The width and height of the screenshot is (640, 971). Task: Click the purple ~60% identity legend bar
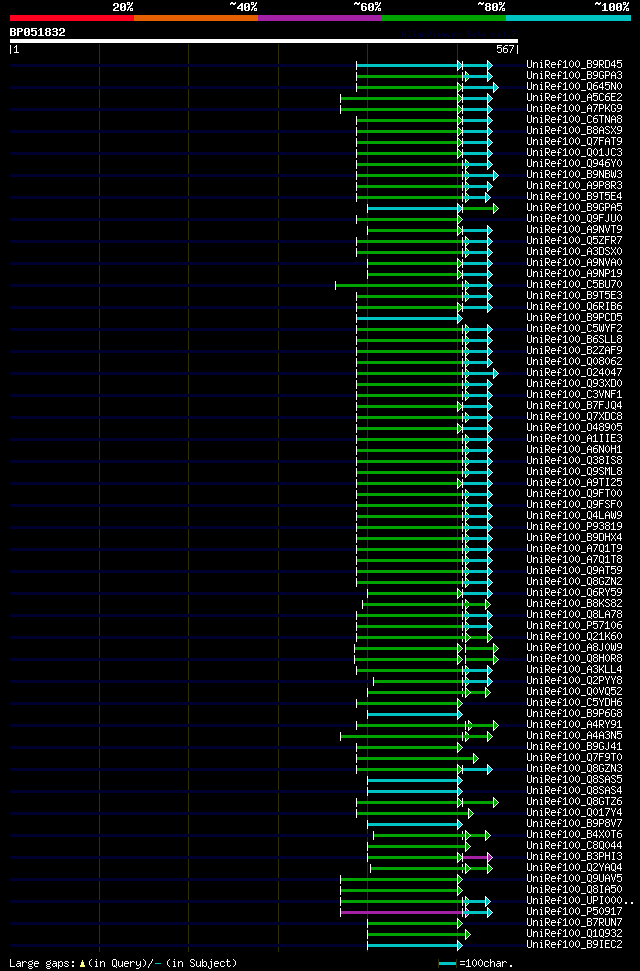320,18
